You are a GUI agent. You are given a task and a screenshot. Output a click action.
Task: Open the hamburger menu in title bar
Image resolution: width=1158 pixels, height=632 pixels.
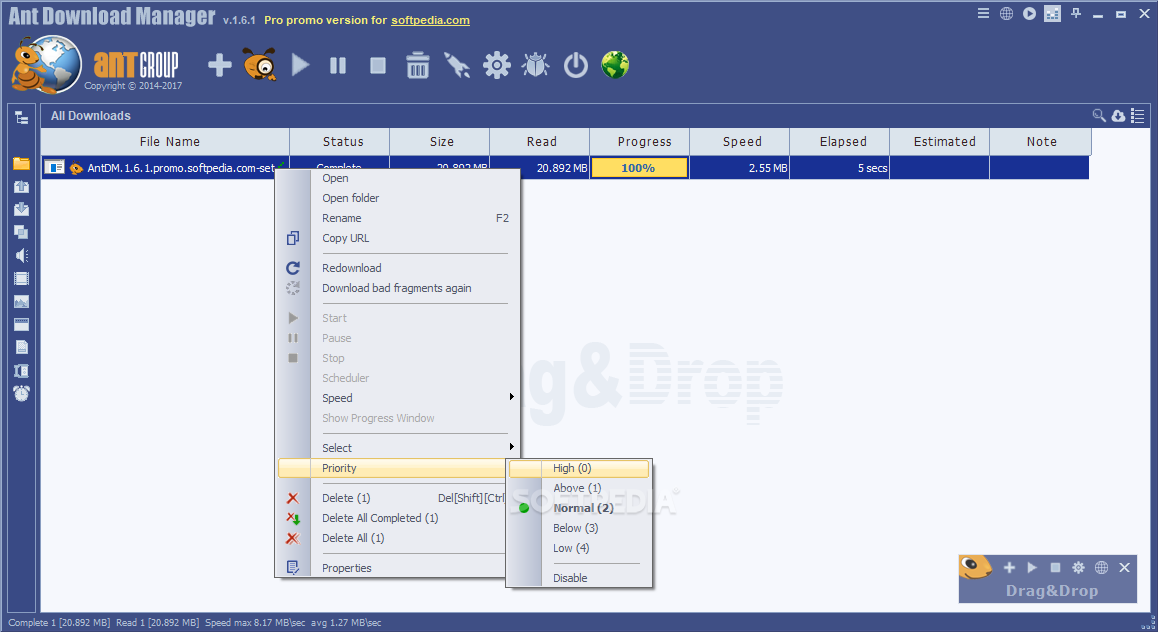point(983,13)
